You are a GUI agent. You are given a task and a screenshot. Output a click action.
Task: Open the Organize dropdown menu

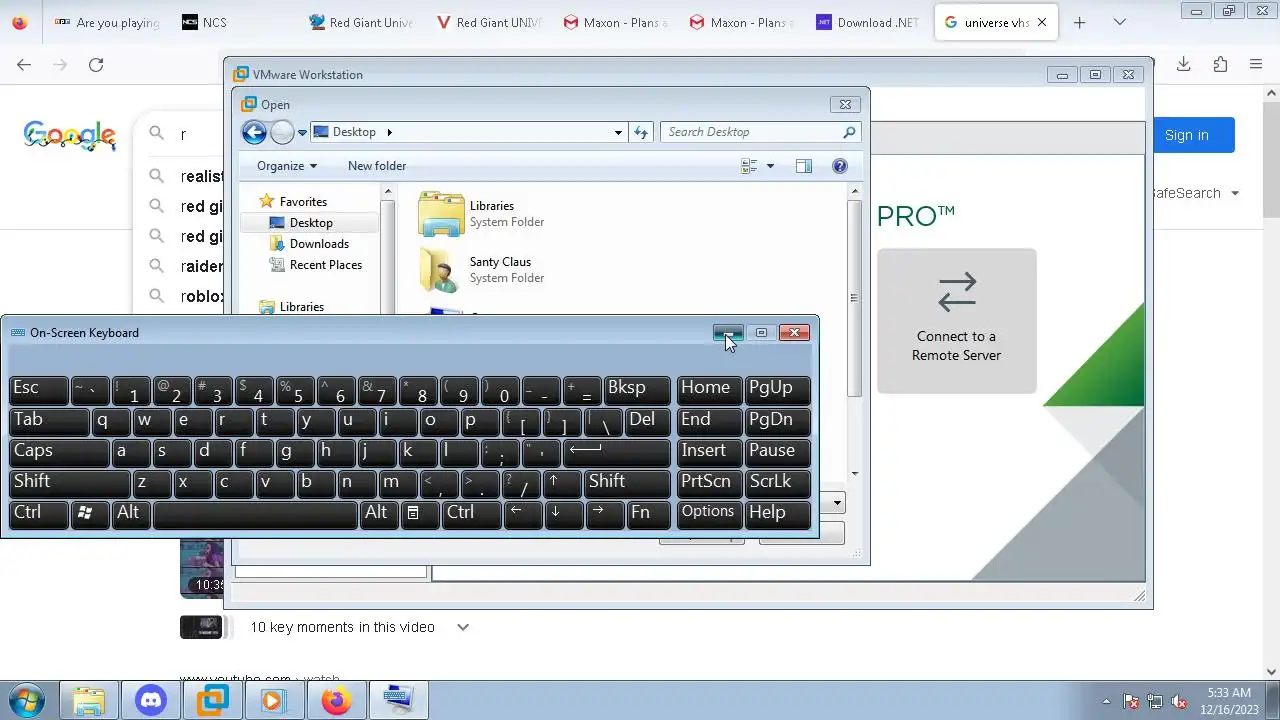click(286, 166)
